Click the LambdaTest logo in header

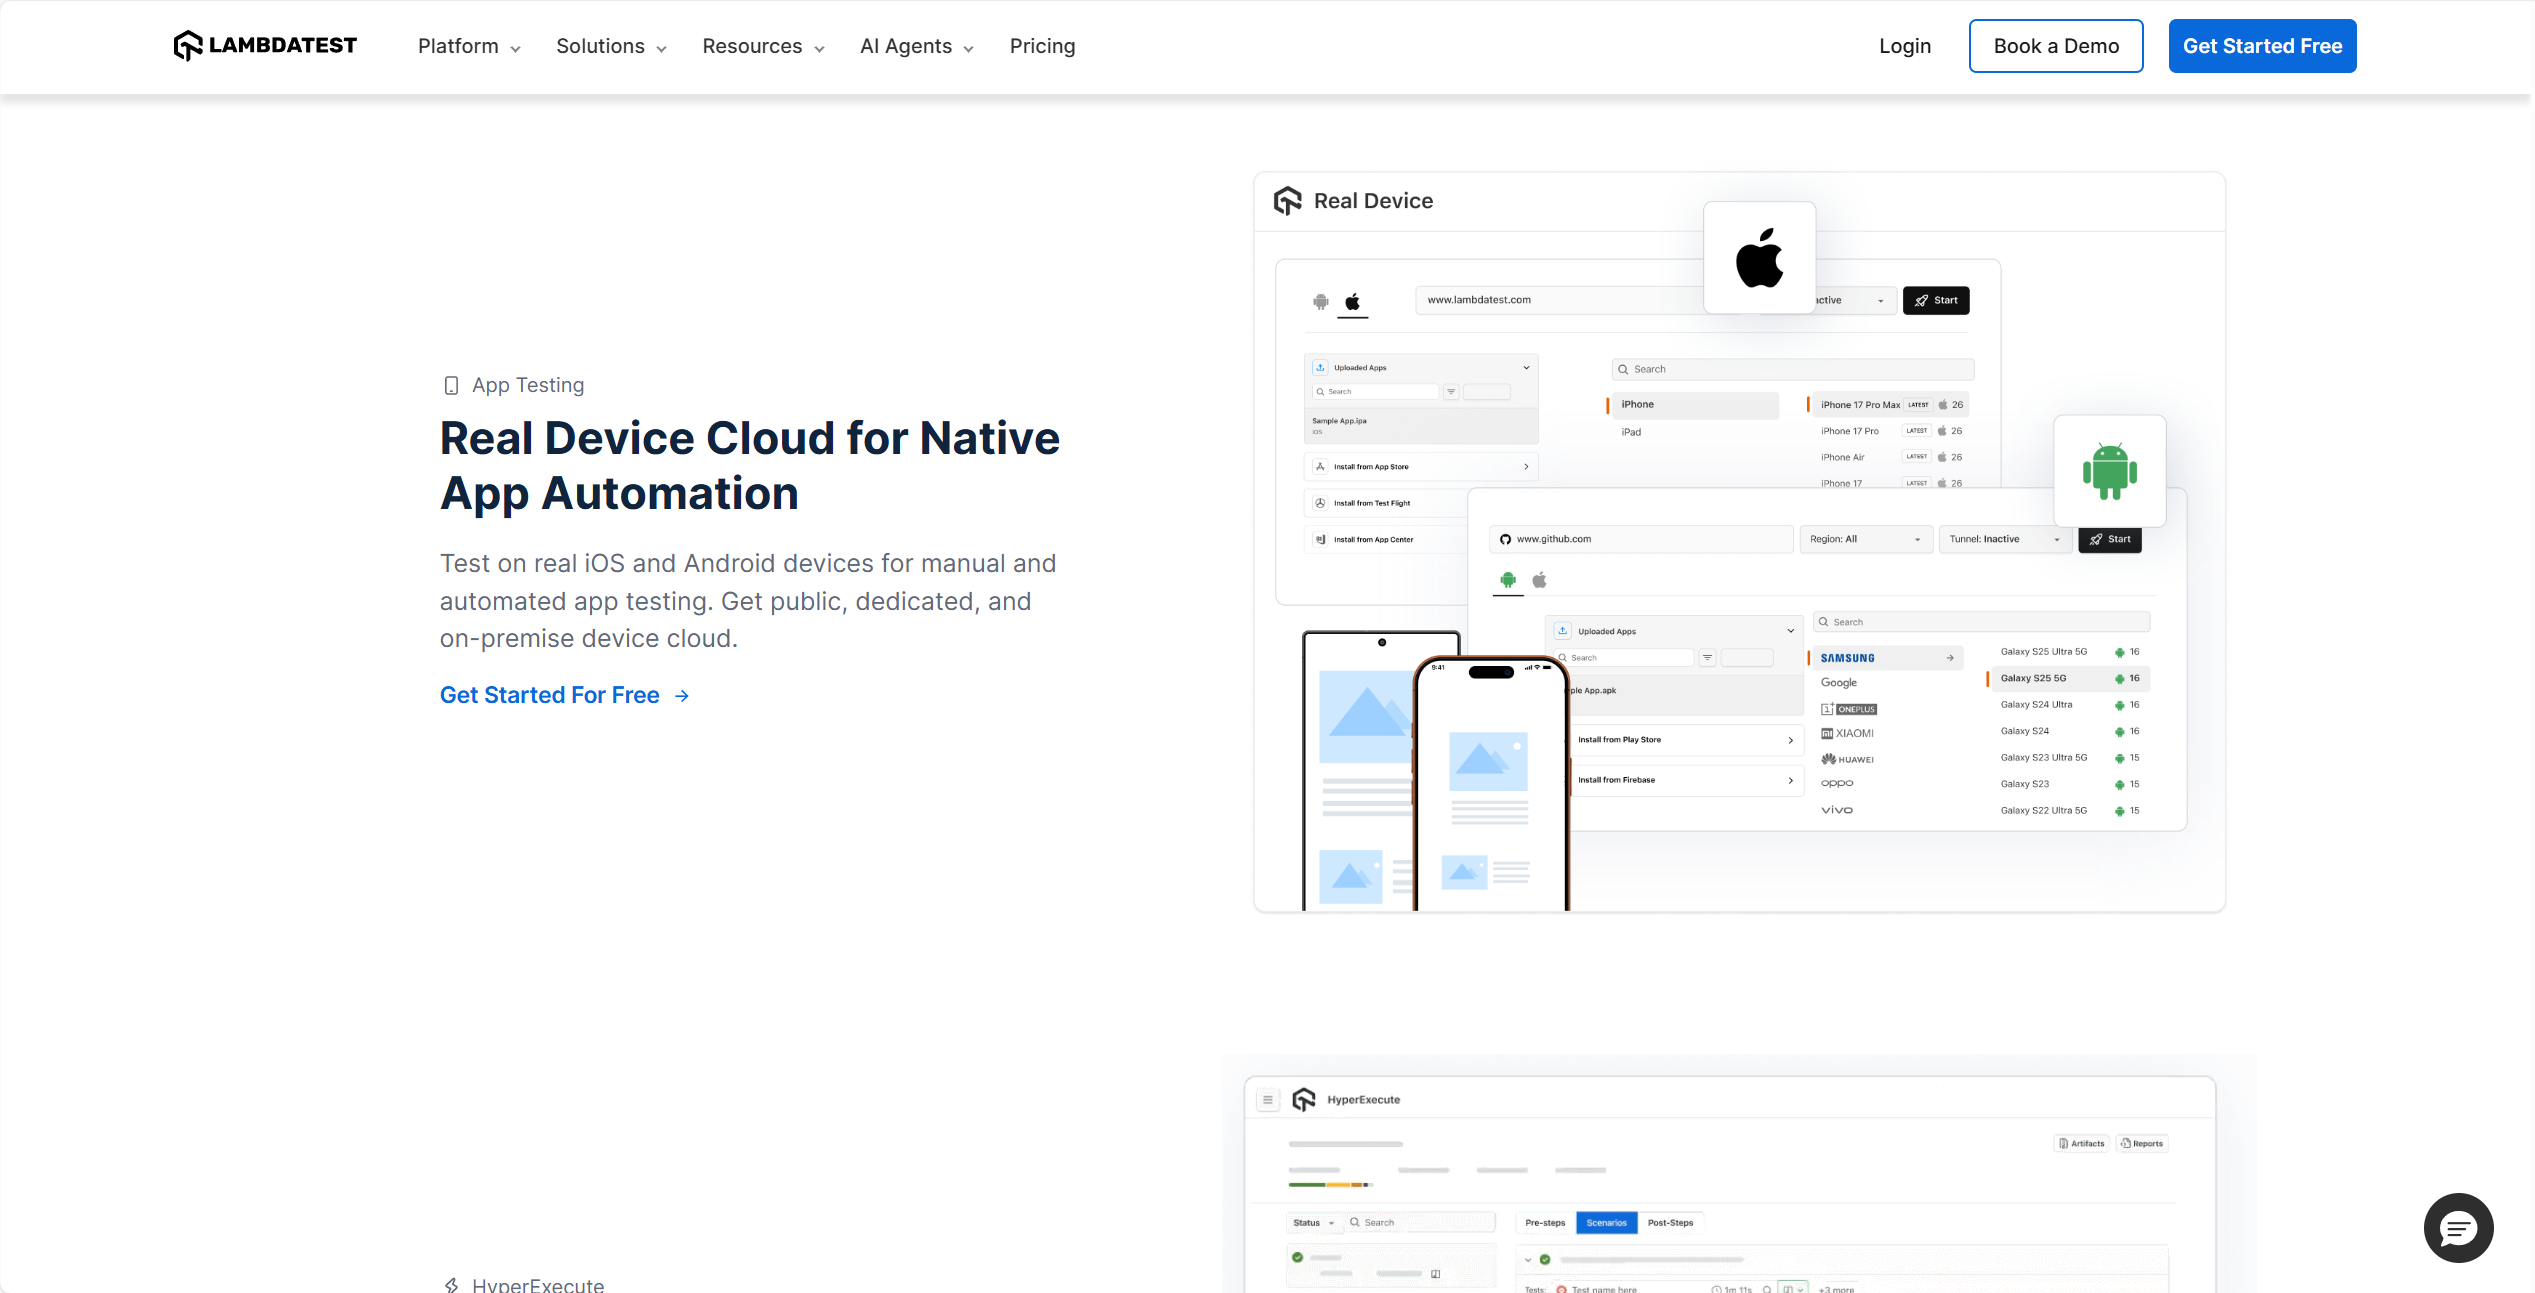265,46
